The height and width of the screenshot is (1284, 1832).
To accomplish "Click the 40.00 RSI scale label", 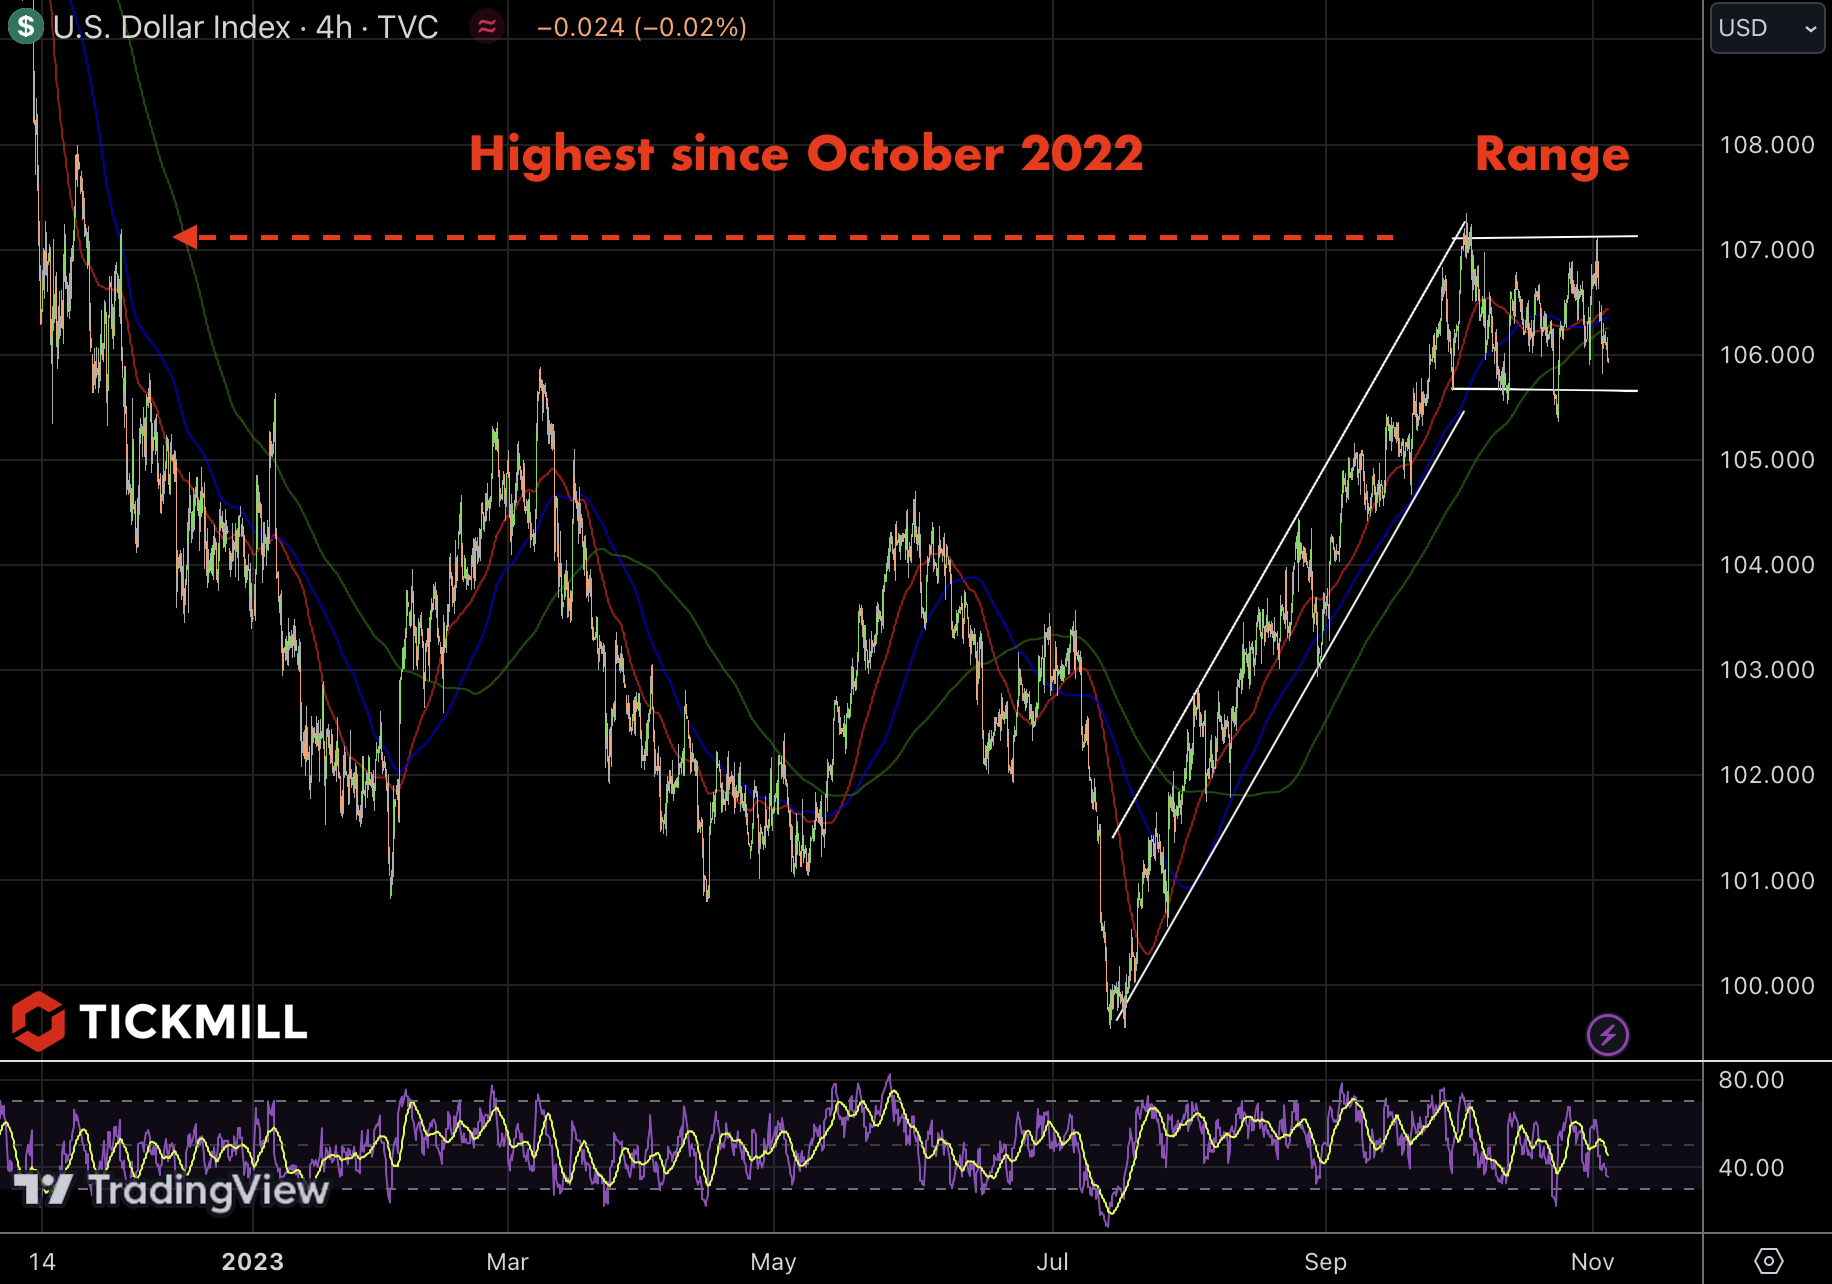I will (1751, 1168).
